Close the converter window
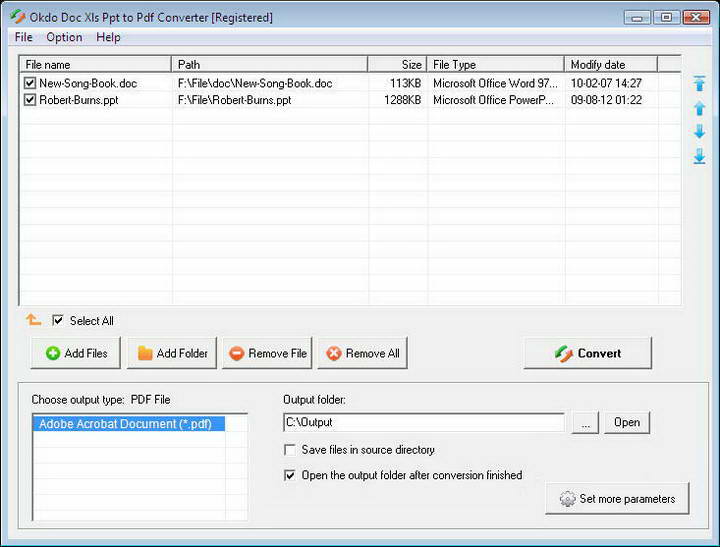This screenshot has height=547, width=720. (696, 17)
